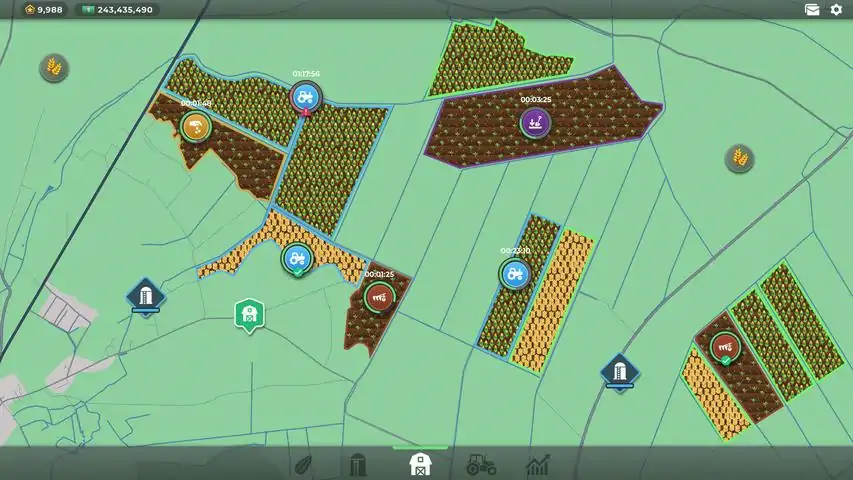
Task: Tap the orange task icon timed 00:01:48
Action: click(196, 127)
